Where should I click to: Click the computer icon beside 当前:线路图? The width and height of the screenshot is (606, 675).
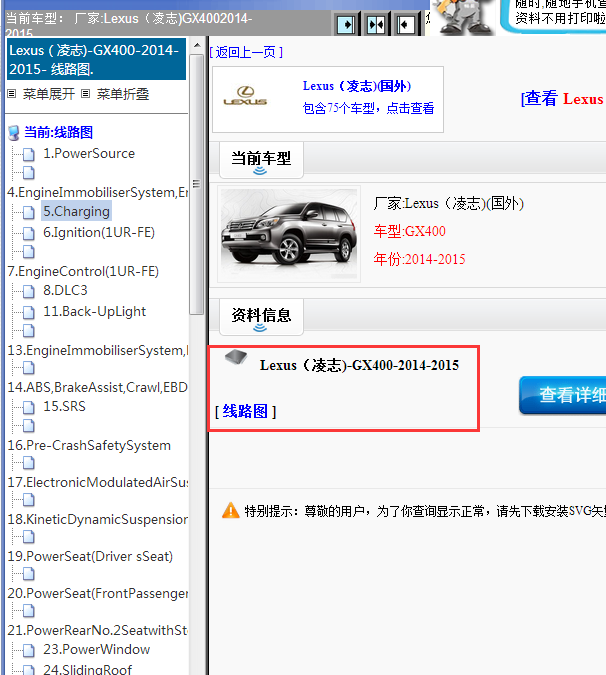(x=14, y=133)
